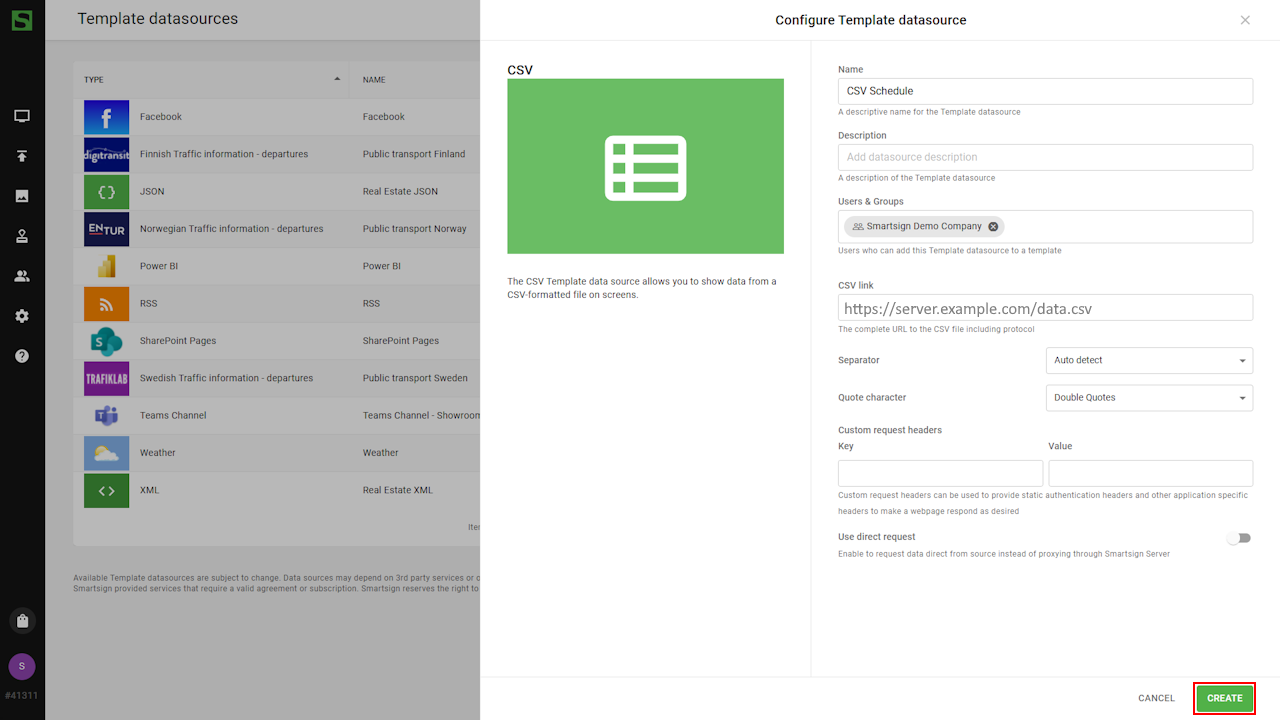The width and height of the screenshot is (1280, 720).
Task: Enable the Use direct request toggle
Action: tap(1239, 538)
